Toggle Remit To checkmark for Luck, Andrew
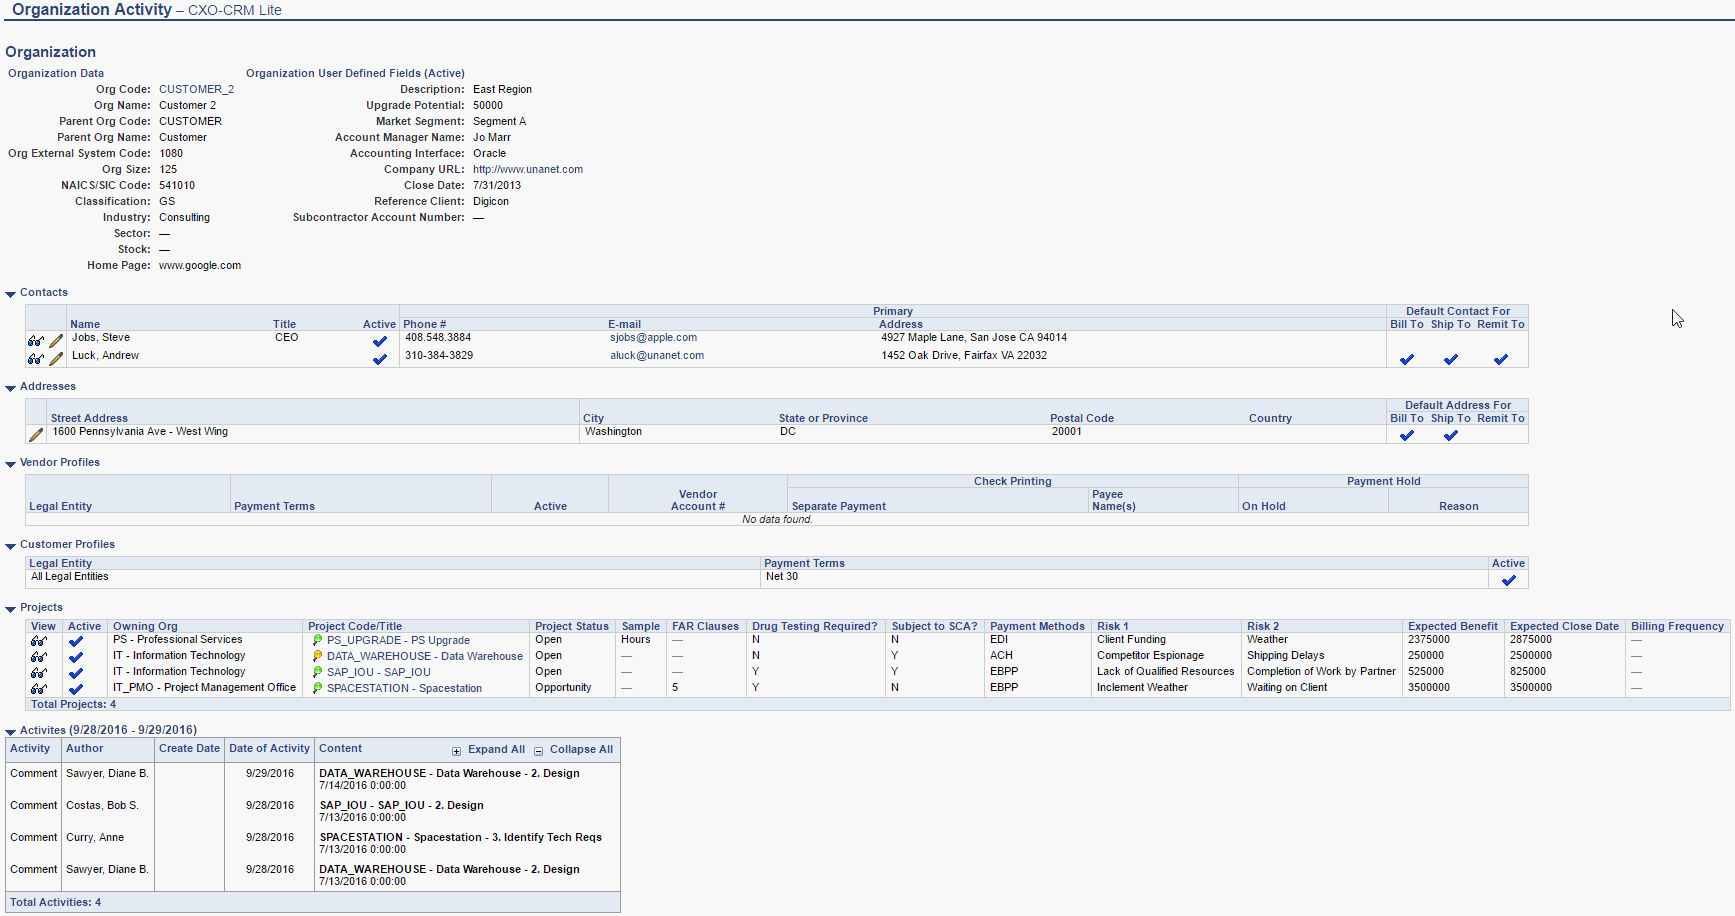1735x916 pixels. [1500, 358]
